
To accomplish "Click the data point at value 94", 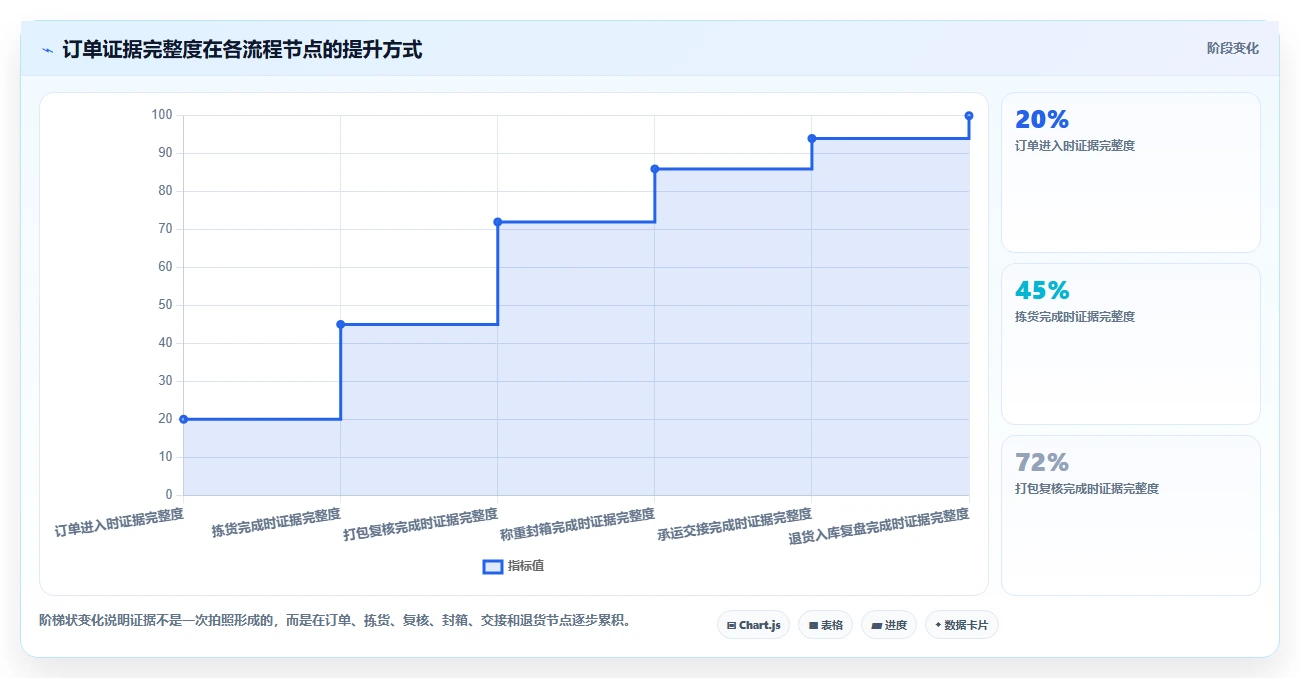I will tap(812, 138).
